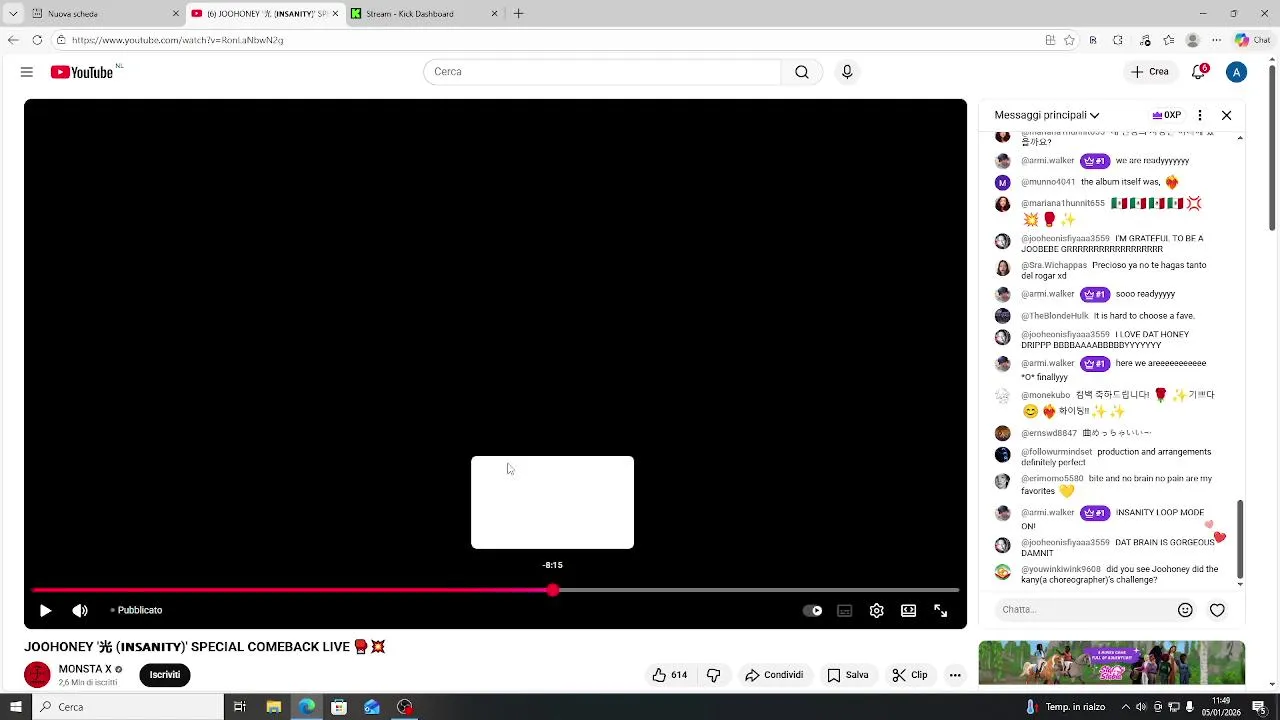The image size is (1280, 720).
Task: Open the browser profile icon
Action: 1192,40
